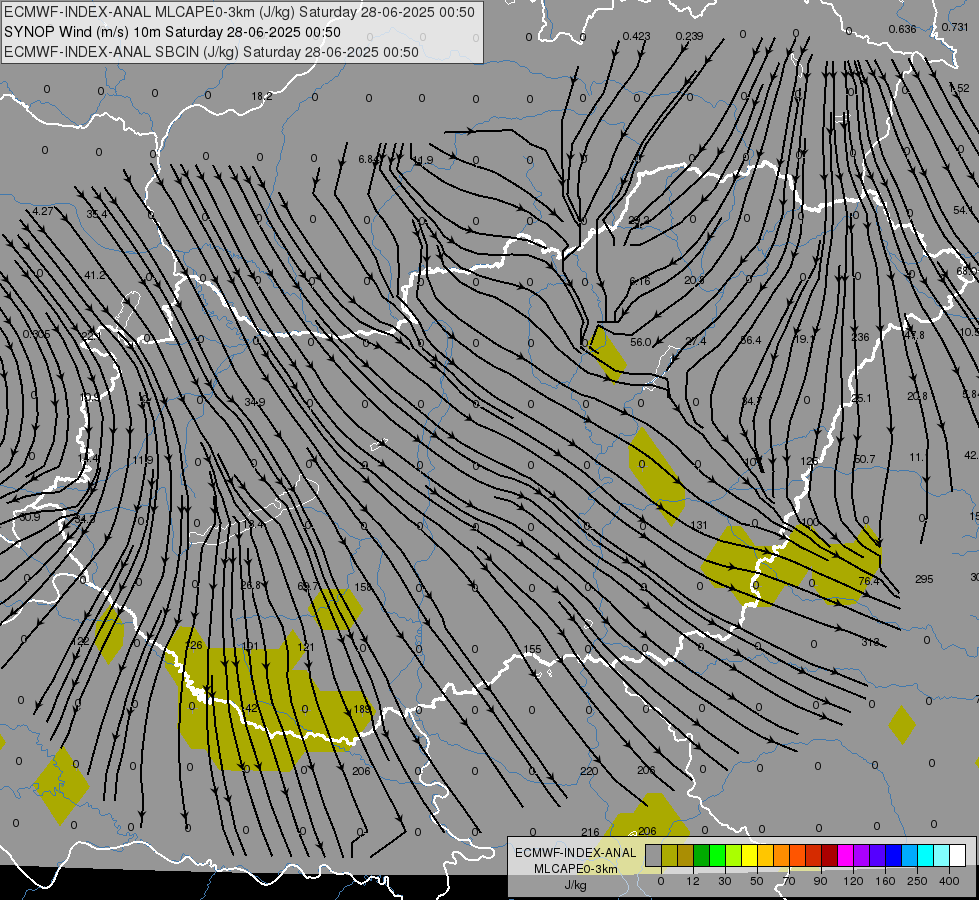Select the map value 56.0
The width and height of the screenshot is (979, 900).
pyautogui.click(x=641, y=342)
